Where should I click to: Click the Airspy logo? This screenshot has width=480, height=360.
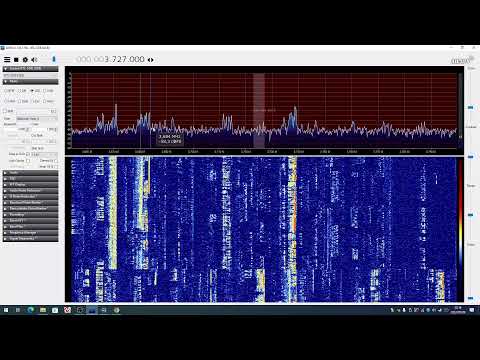pyautogui.click(x=462, y=60)
